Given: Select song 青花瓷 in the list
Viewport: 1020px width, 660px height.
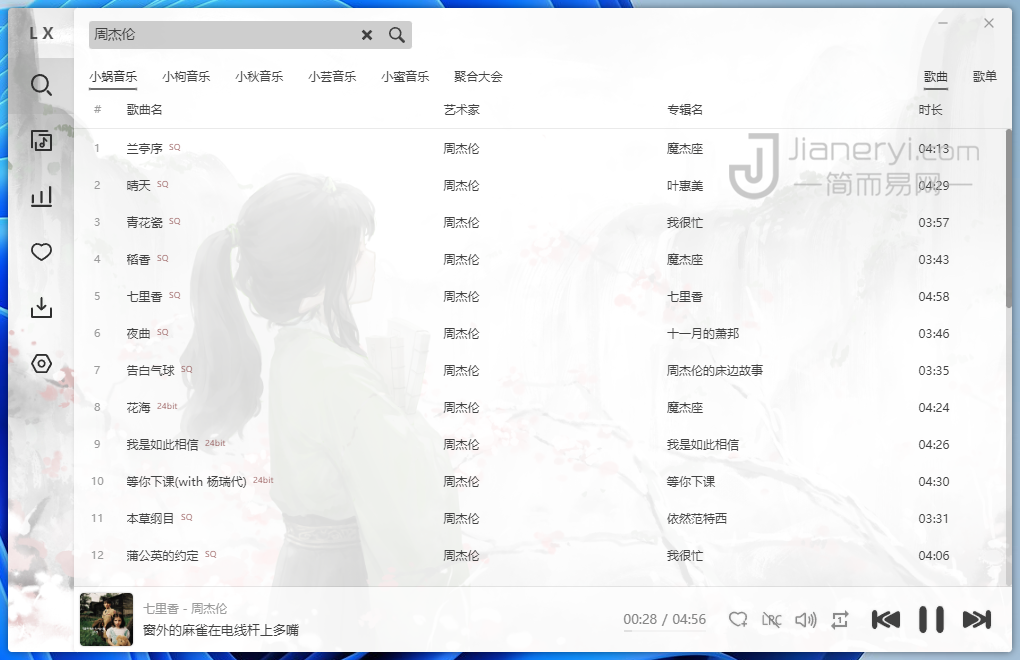Looking at the screenshot, I should click(x=144, y=223).
